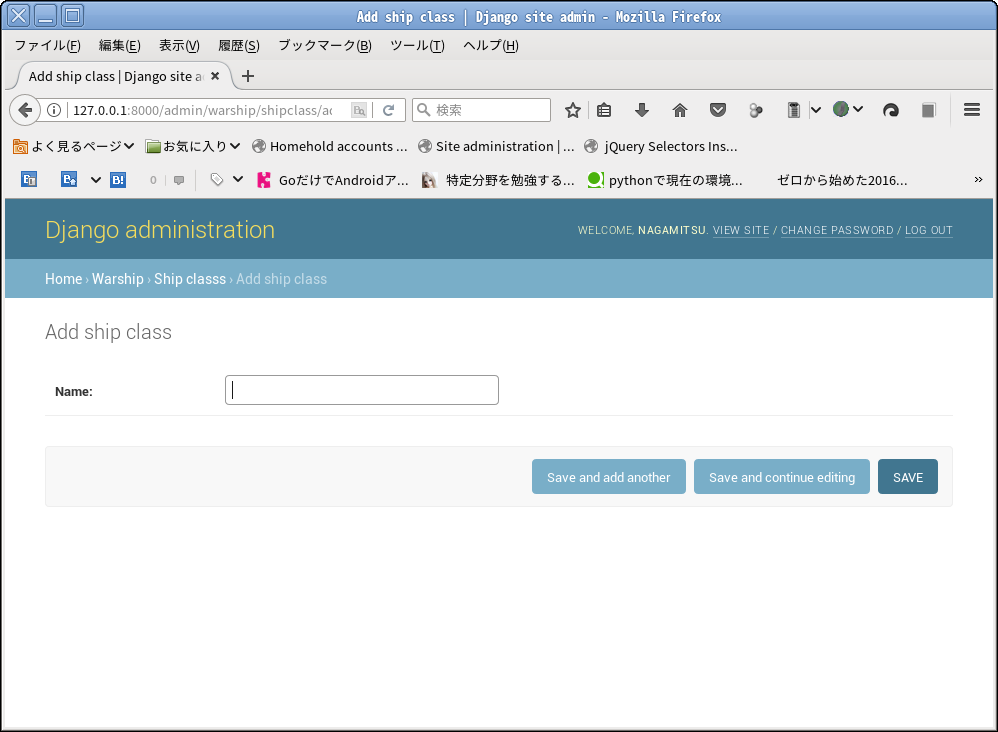Open the hamburger menu icon

pos(971,110)
